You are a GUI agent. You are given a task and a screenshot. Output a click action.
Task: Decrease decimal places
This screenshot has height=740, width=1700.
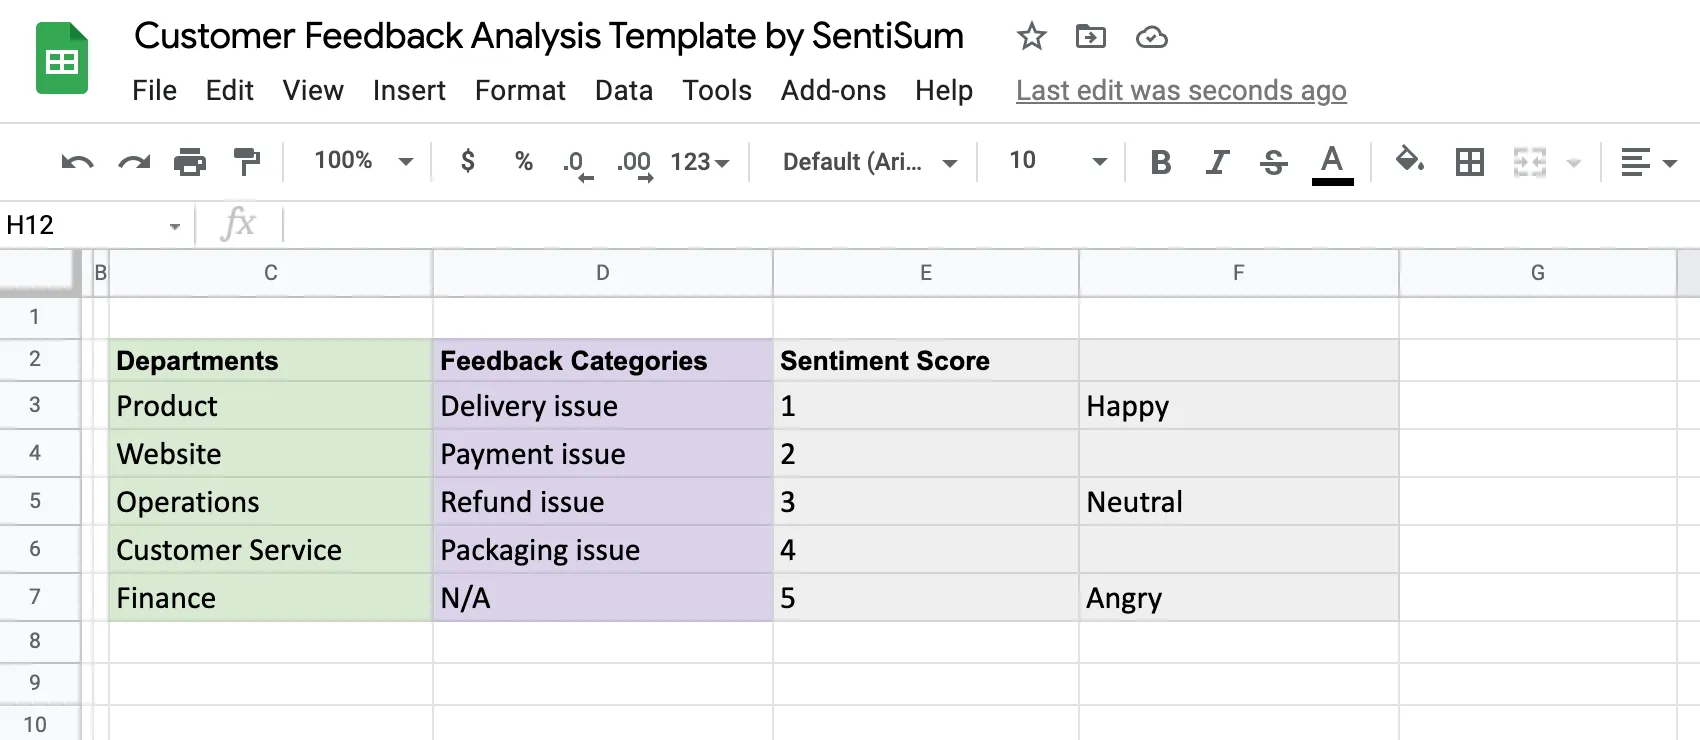coord(577,164)
